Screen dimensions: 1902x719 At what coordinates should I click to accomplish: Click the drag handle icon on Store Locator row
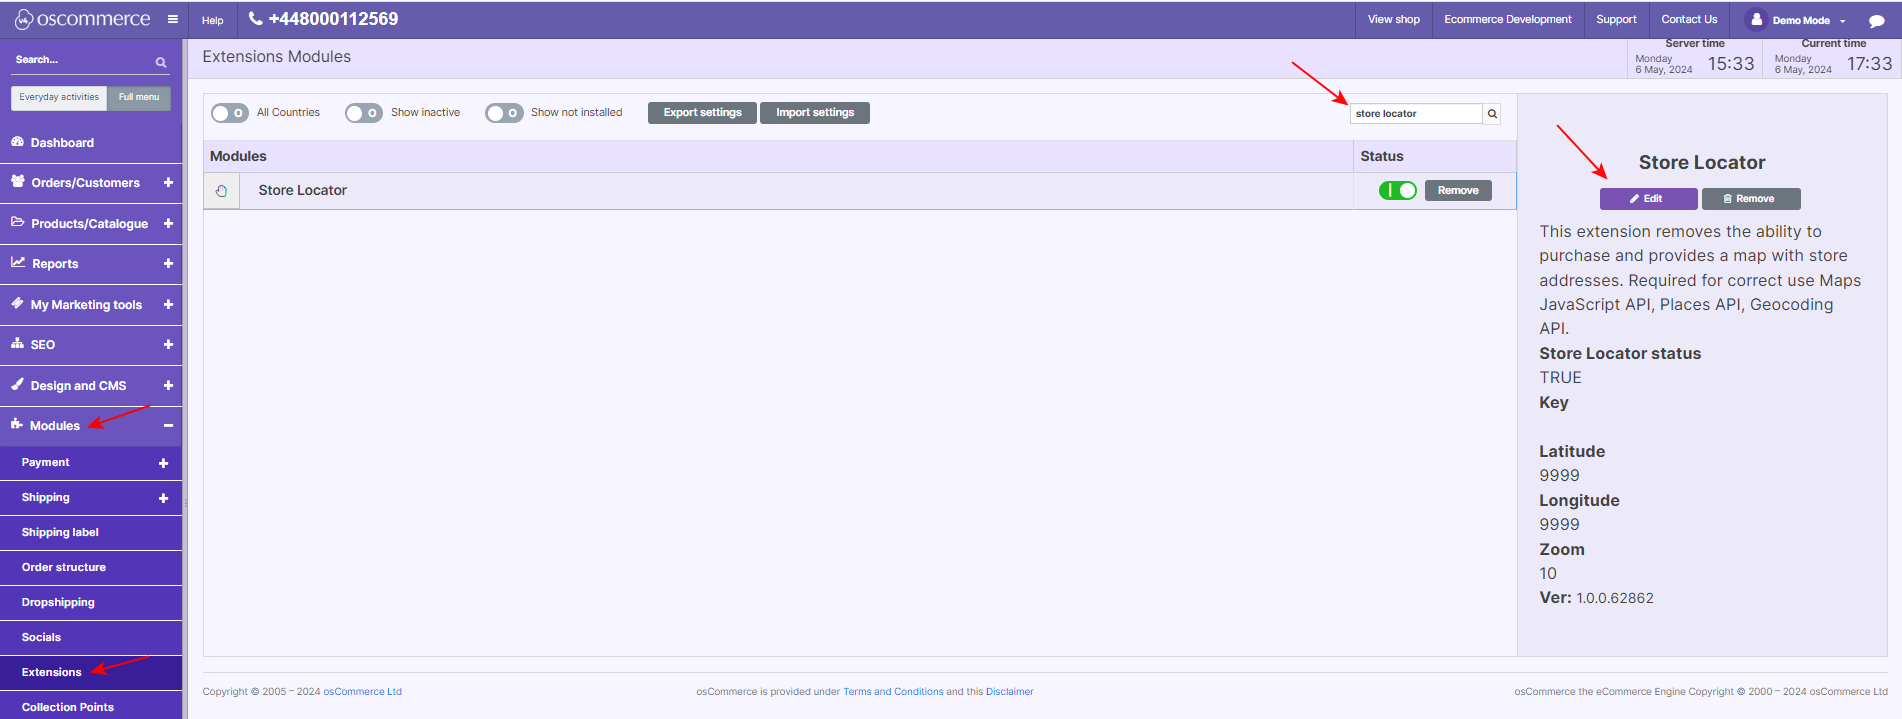(221, 191)
